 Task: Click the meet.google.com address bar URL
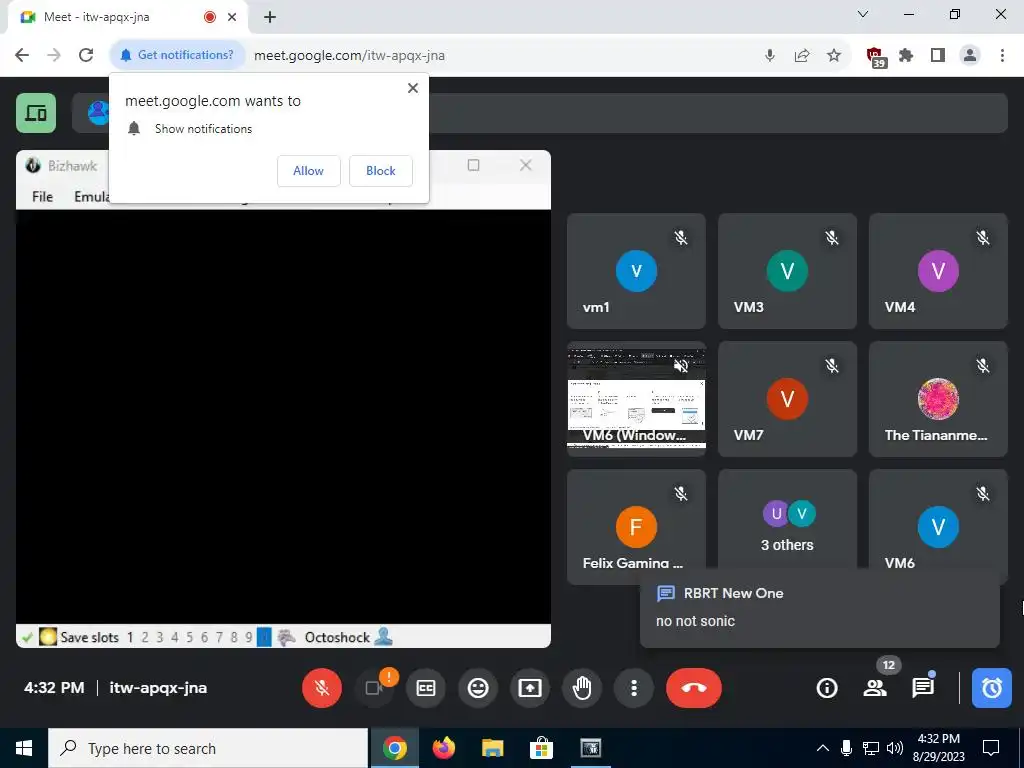(349, 56)
